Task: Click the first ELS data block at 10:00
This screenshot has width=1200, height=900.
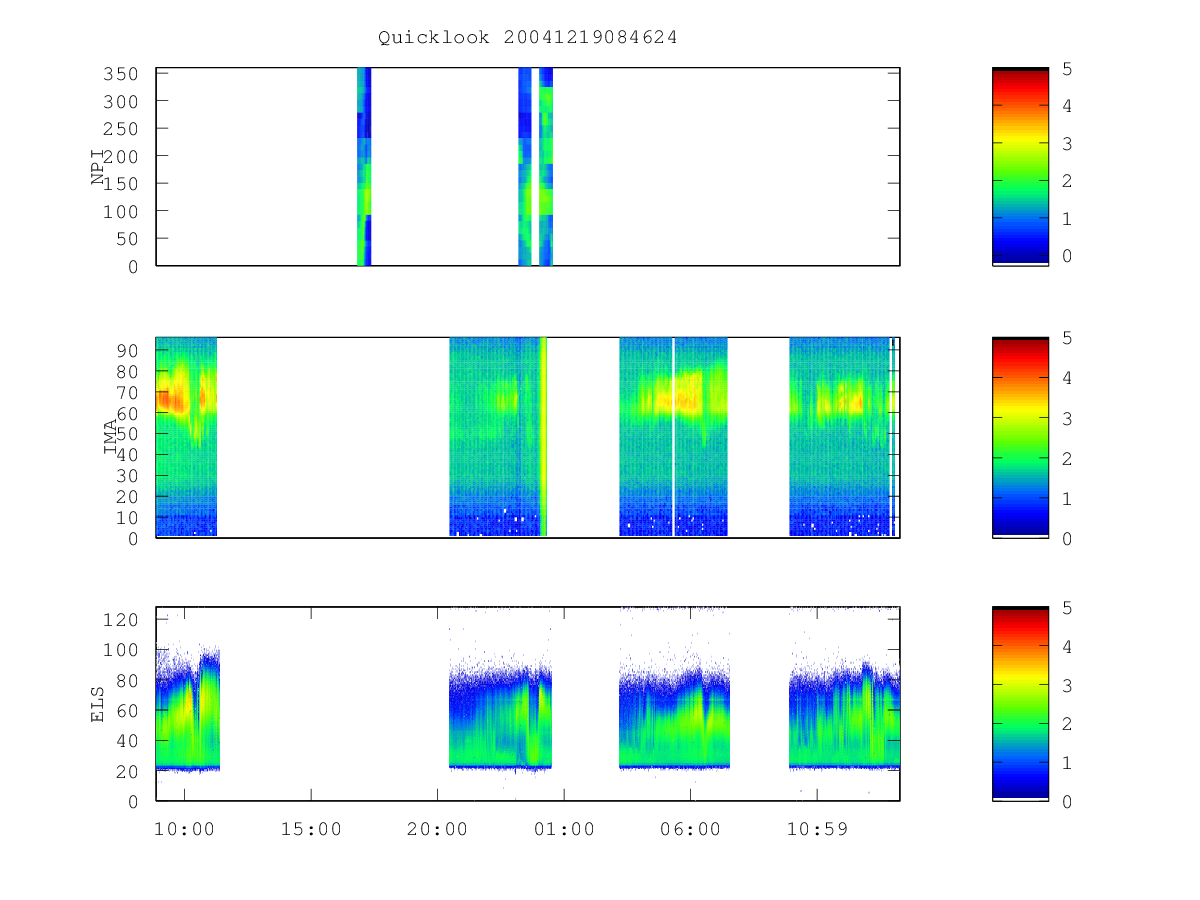Action: click(x=188, y=710)
